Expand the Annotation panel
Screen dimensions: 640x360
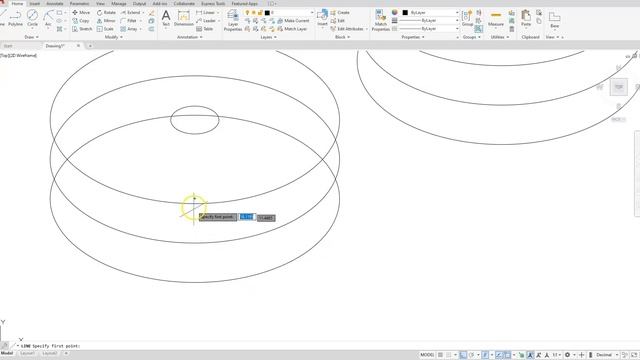pos(190,37)
